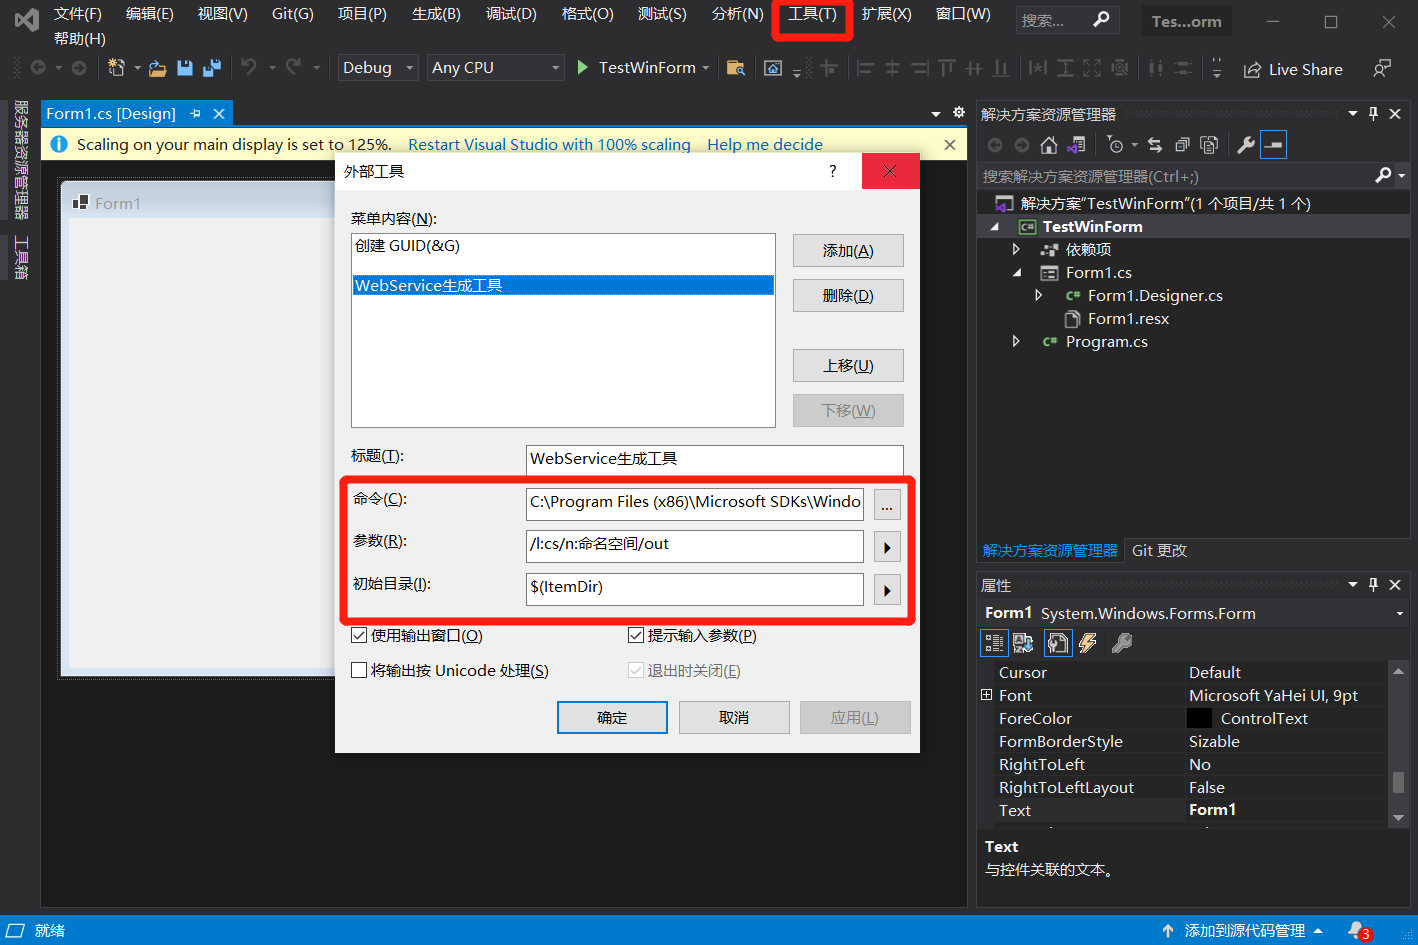
Task: Click the Open File folder icon
Action: click(157, 68)
